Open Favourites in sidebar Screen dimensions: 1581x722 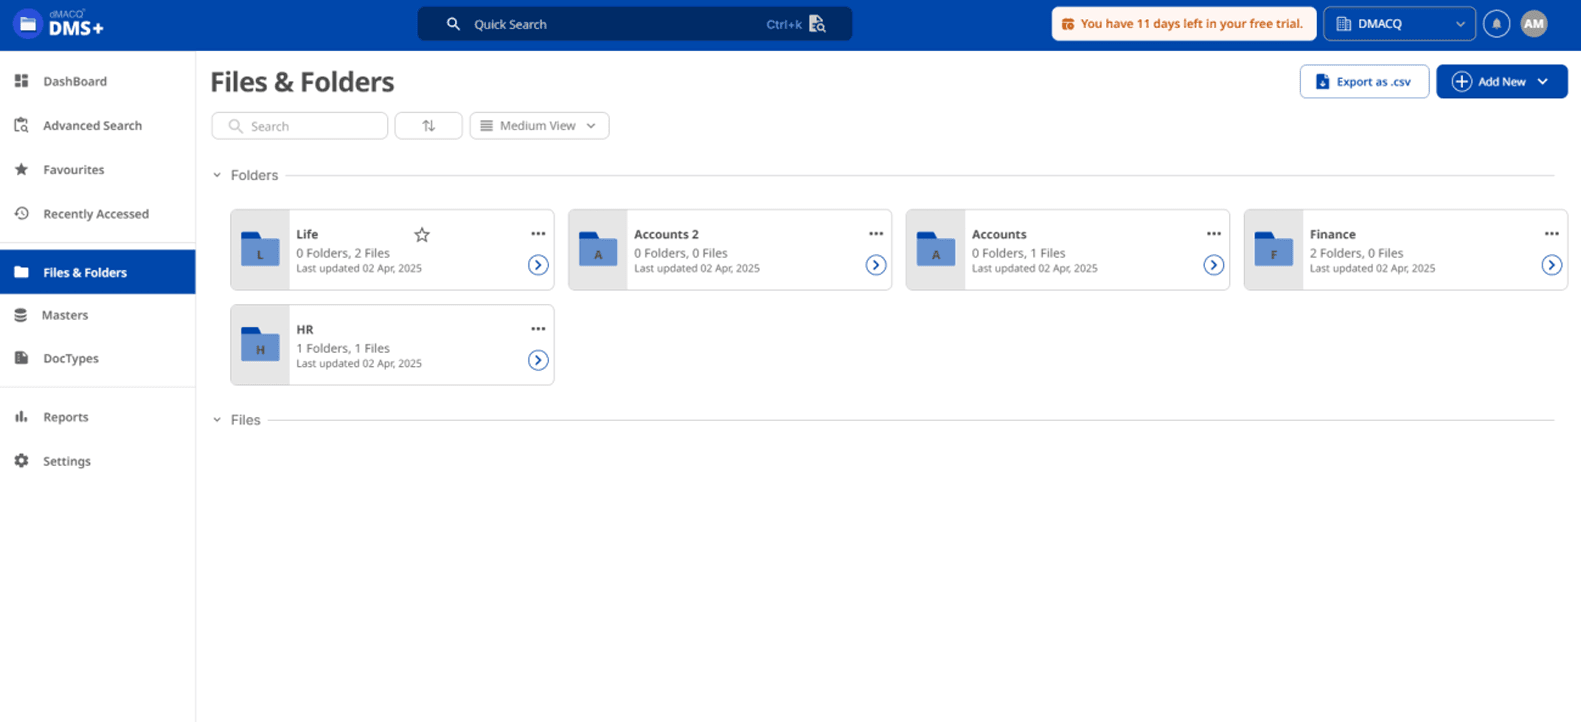coord(98,169)
